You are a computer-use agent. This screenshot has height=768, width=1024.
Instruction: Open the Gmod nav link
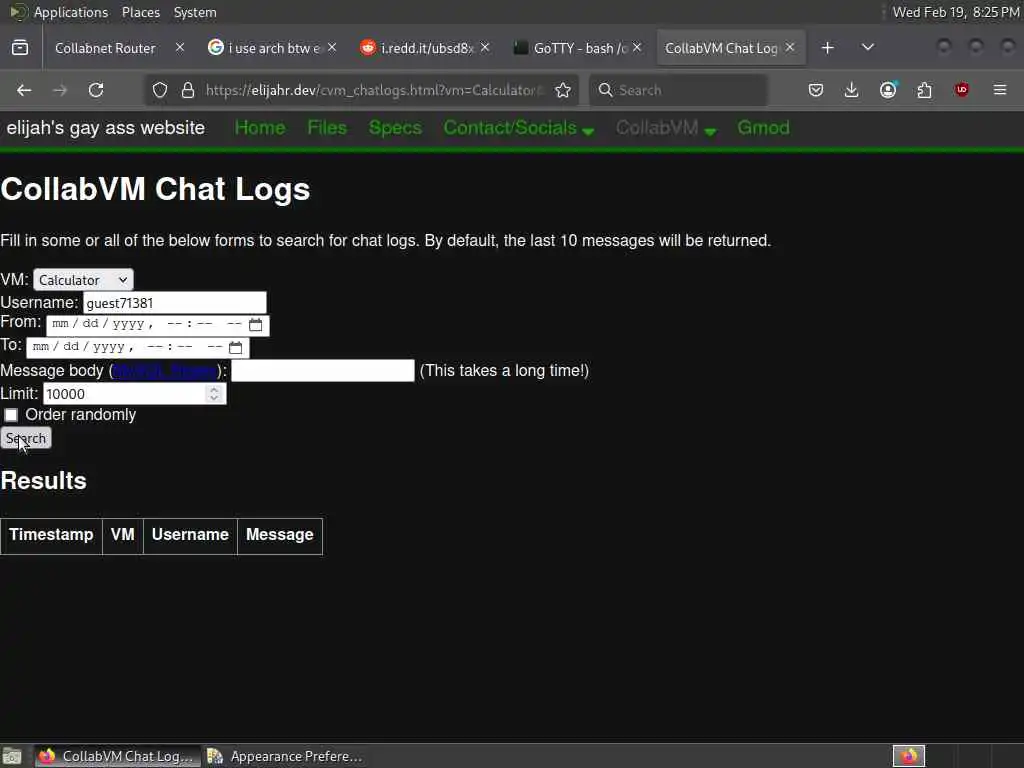click(763, 128)
